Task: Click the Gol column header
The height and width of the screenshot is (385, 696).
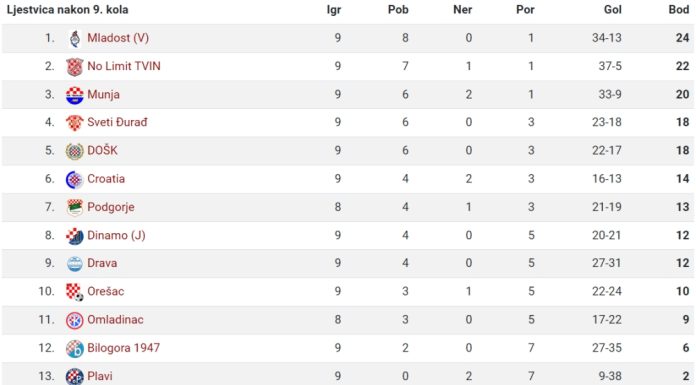Action: [x=613, y=10]
